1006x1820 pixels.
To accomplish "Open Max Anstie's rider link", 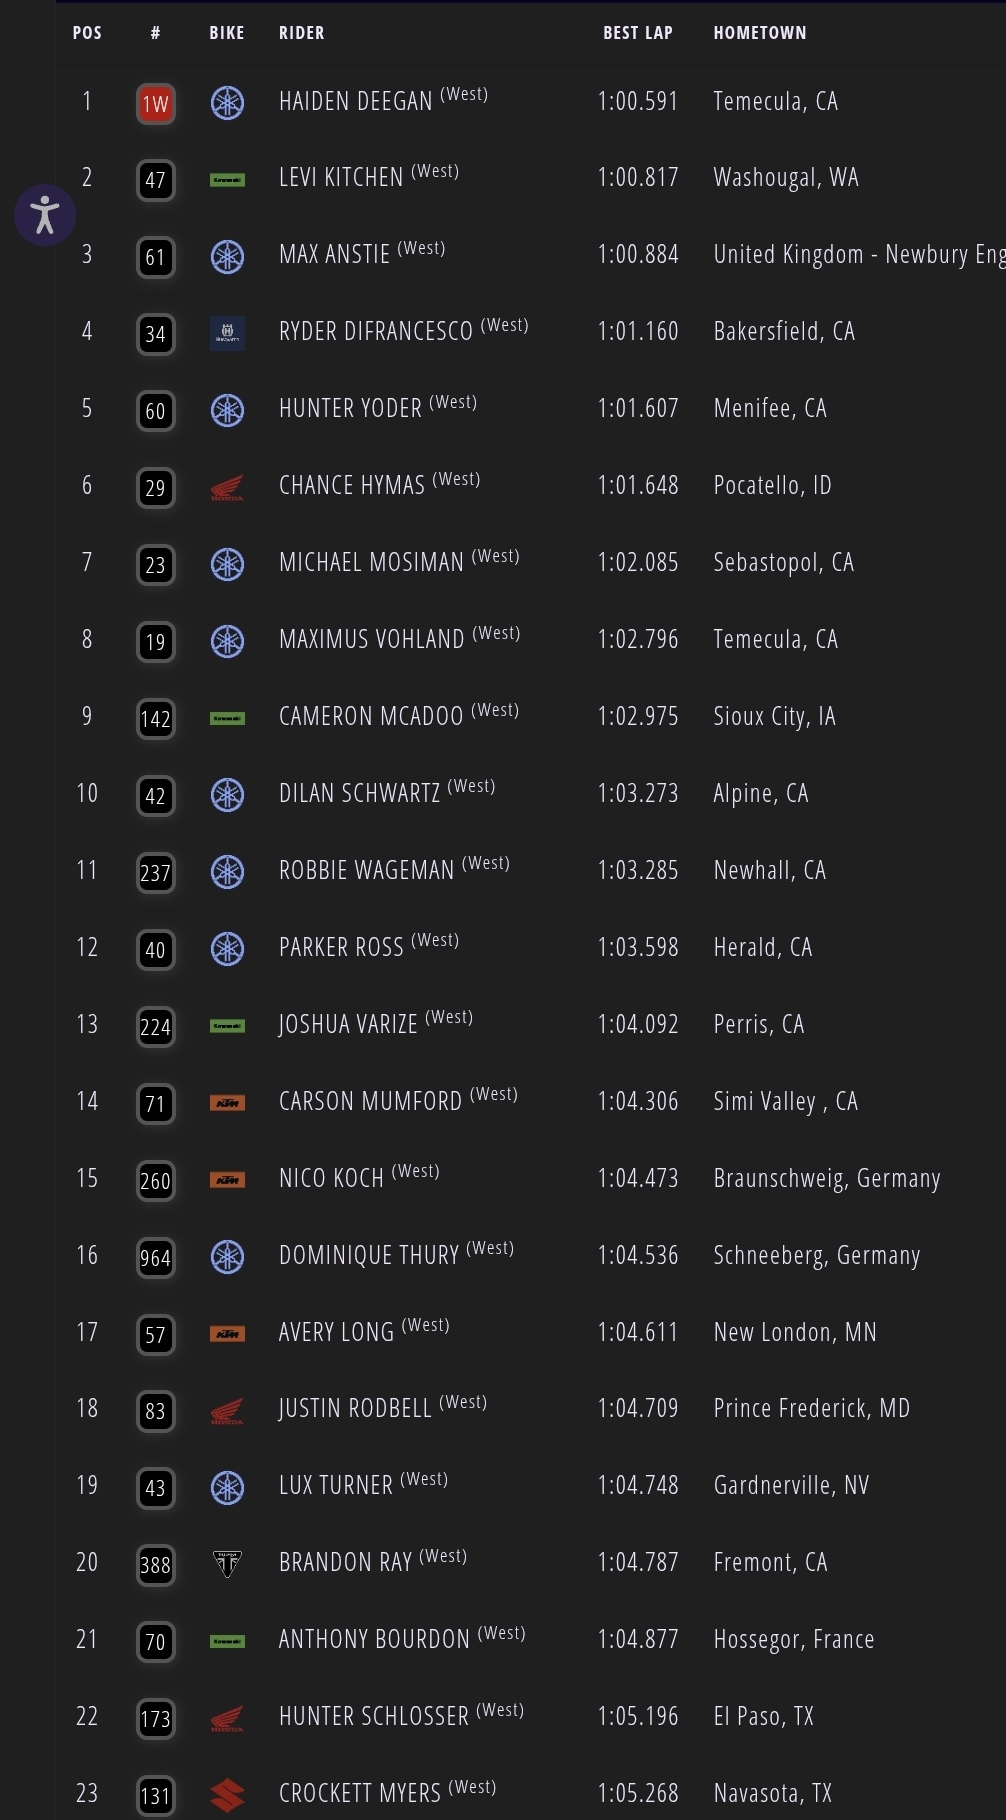I will tap(334, 255).
